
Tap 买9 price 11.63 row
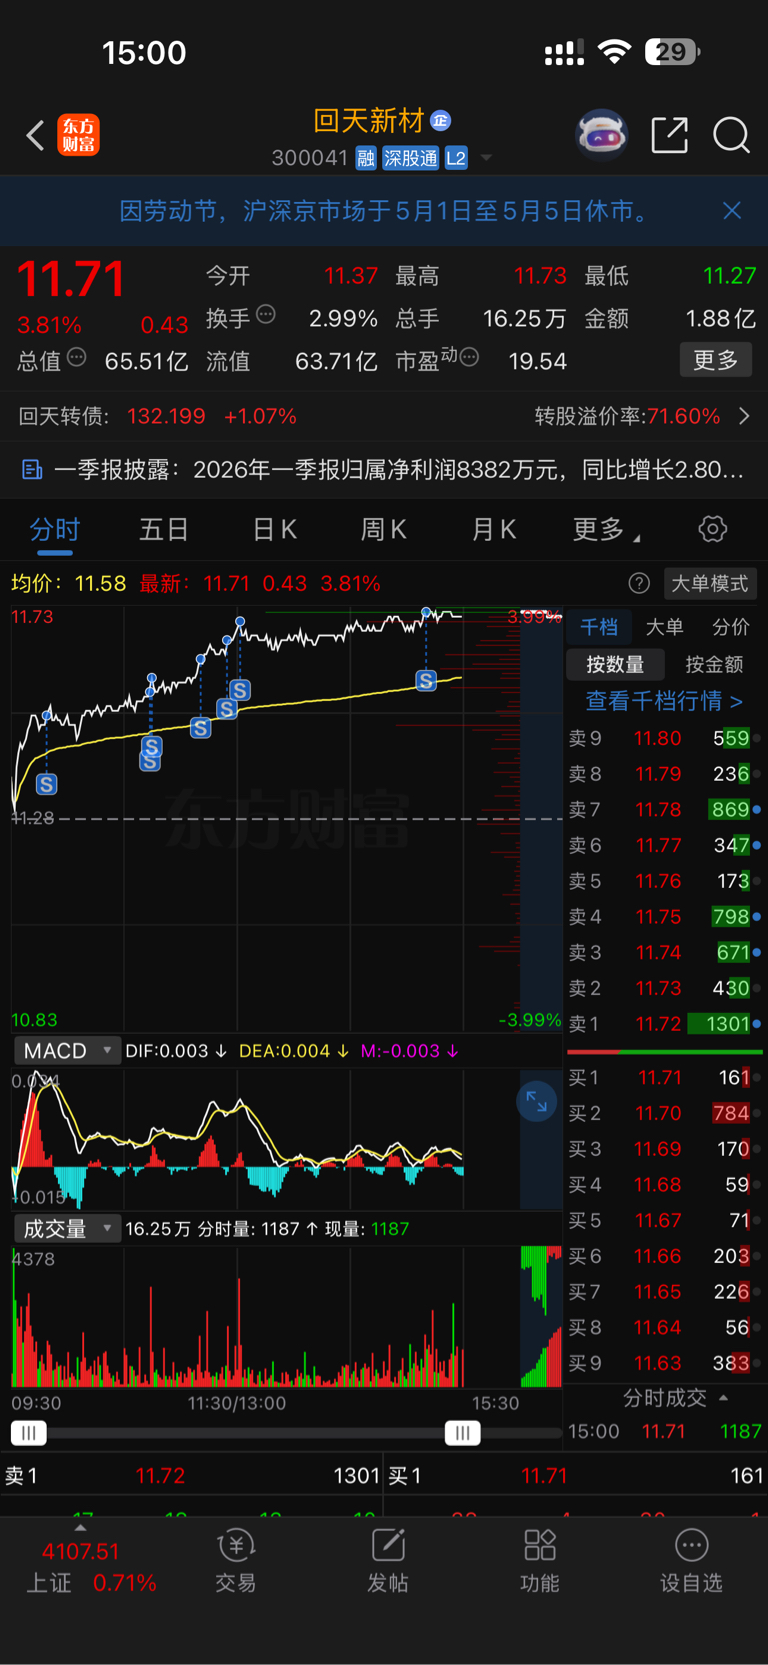(664, 1363)
